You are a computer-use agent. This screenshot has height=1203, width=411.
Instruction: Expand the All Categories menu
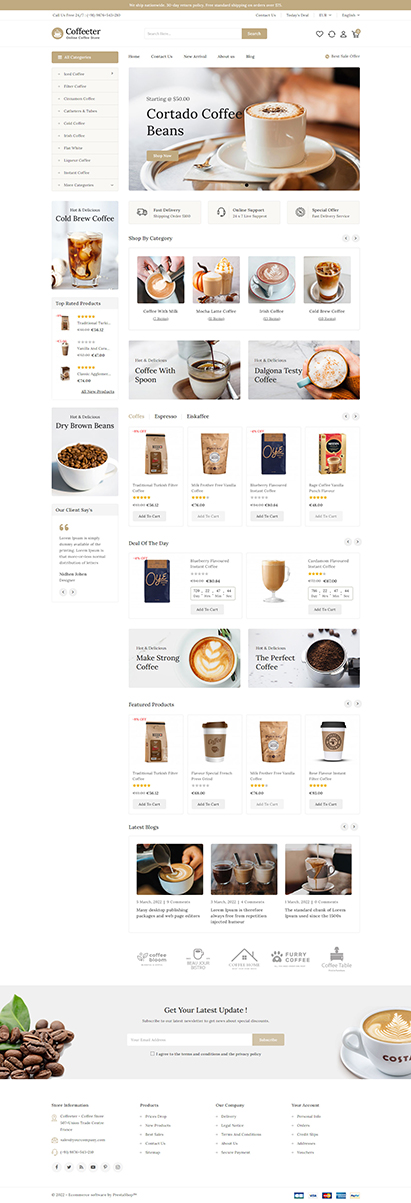click(x=84, y=58)
